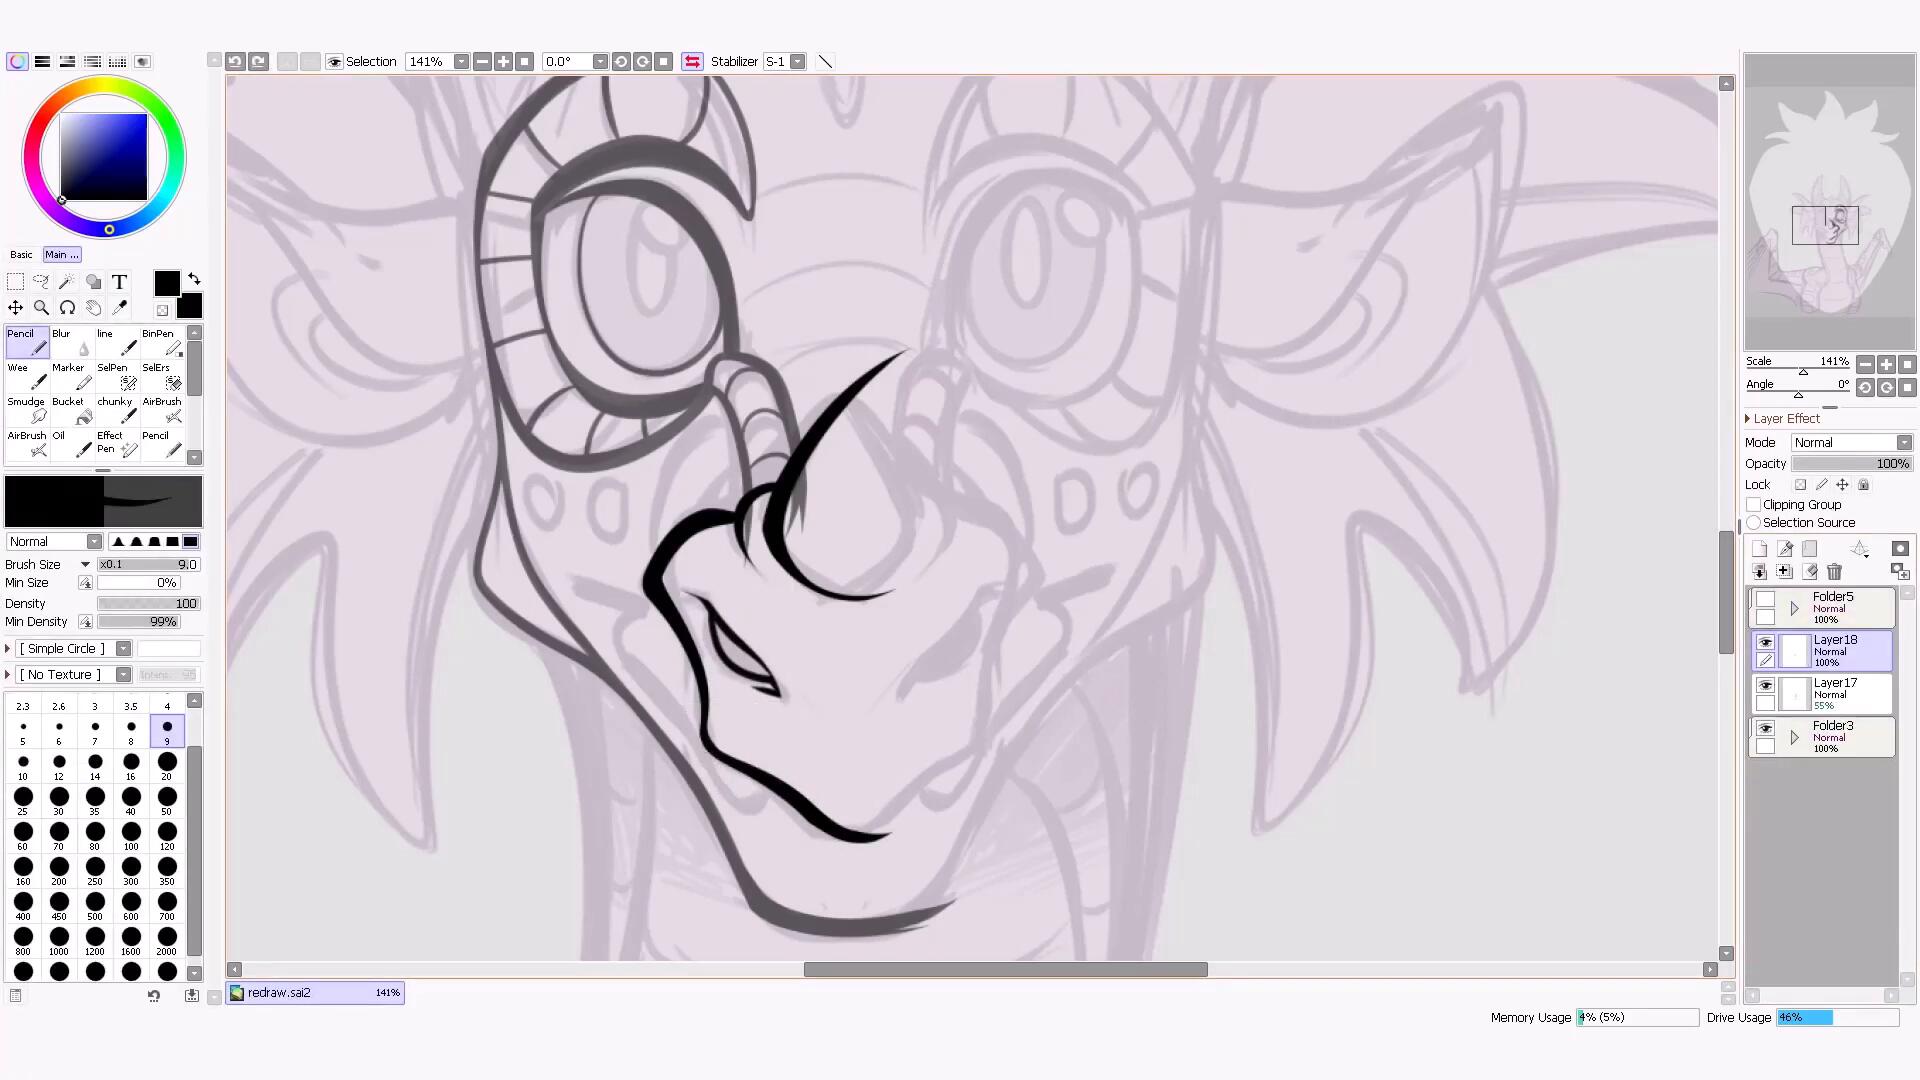Select the Zoom magnifier tool
Image resolution: width=1920 pixels, height=1080 pixels.
[x=41, y=308]
